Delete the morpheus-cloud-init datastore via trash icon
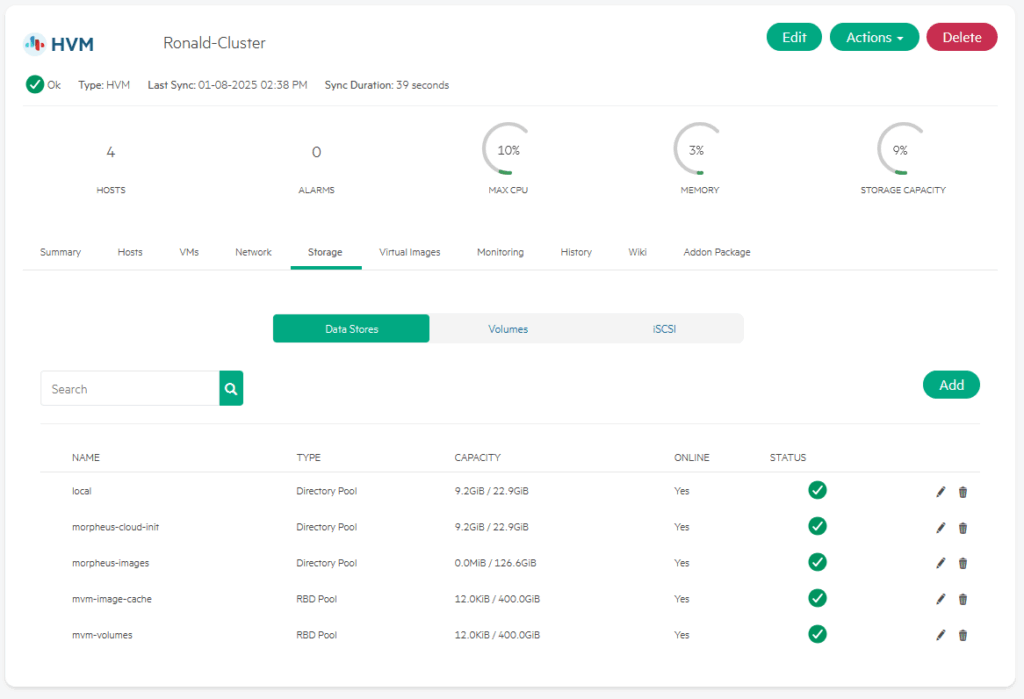 pyautogui.click(x=963, y=527)
